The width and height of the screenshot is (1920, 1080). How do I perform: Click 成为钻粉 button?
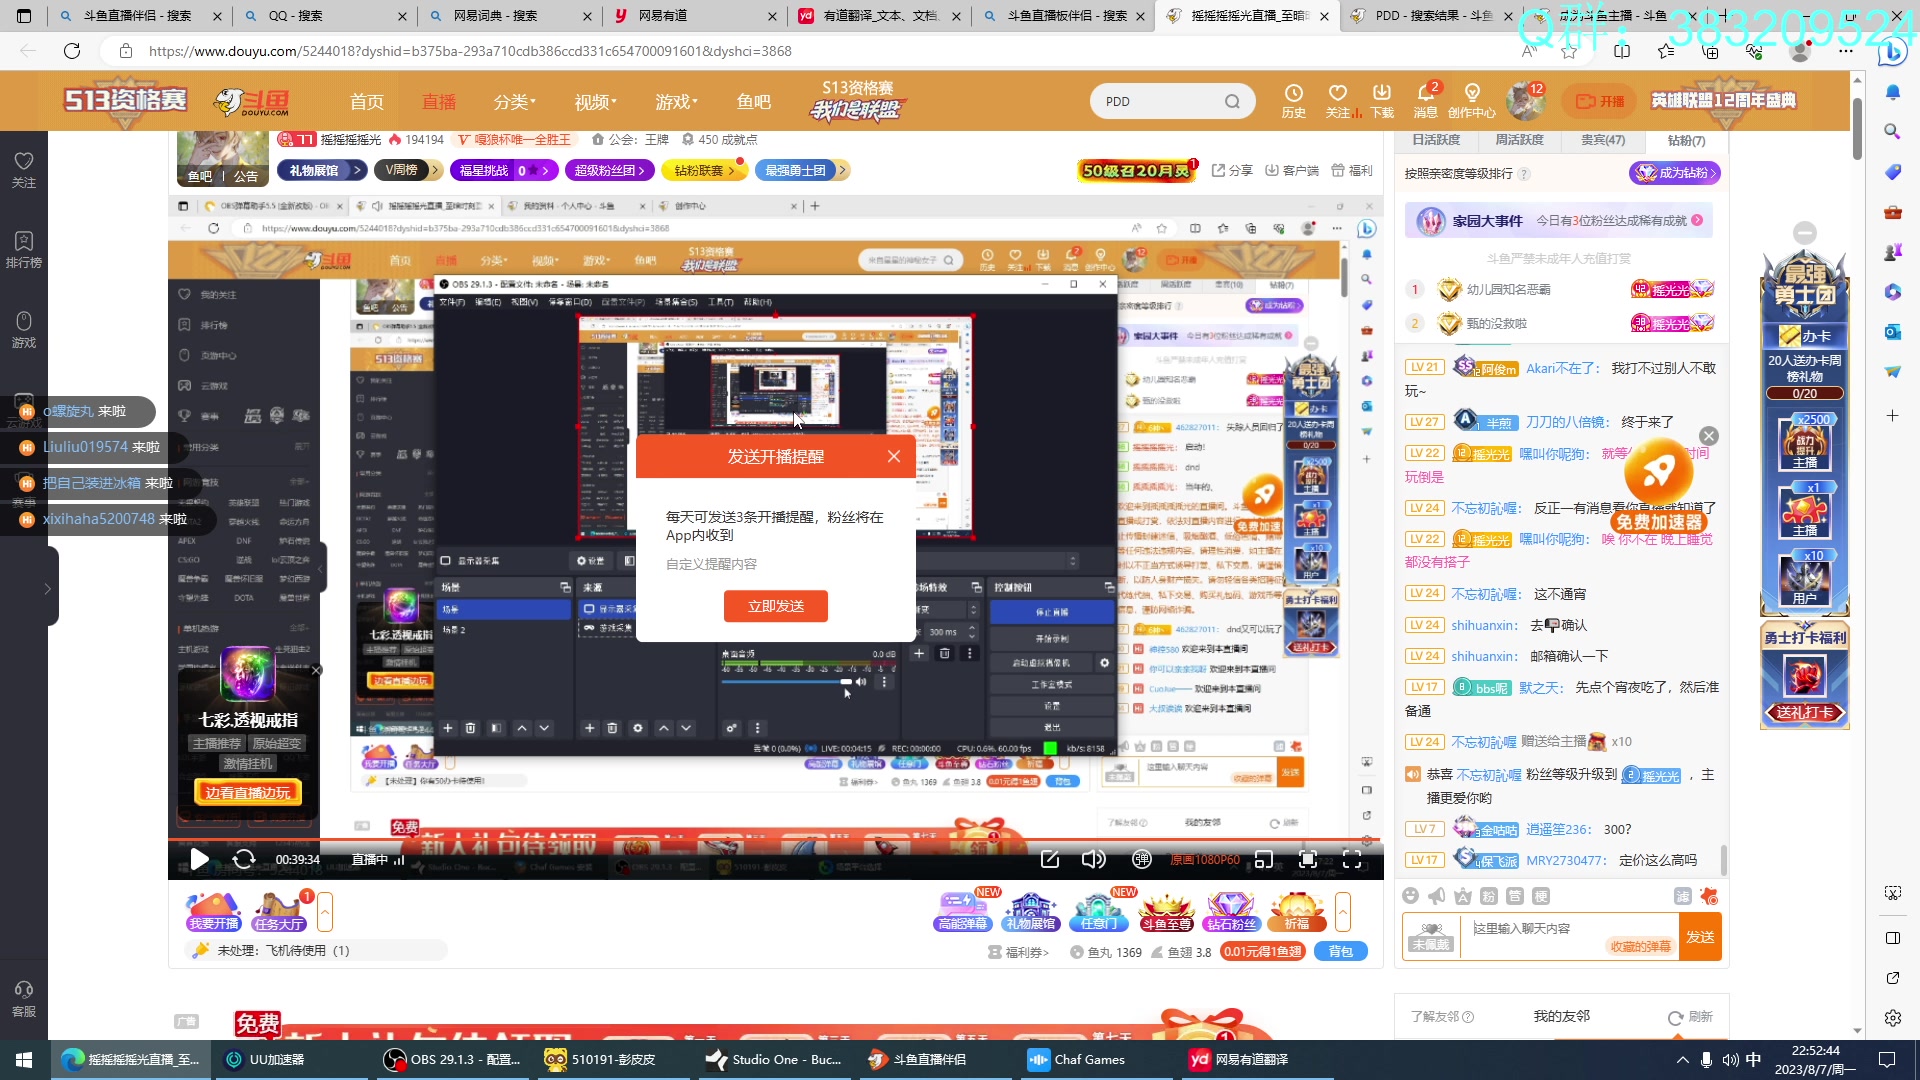click(1674, 173)
